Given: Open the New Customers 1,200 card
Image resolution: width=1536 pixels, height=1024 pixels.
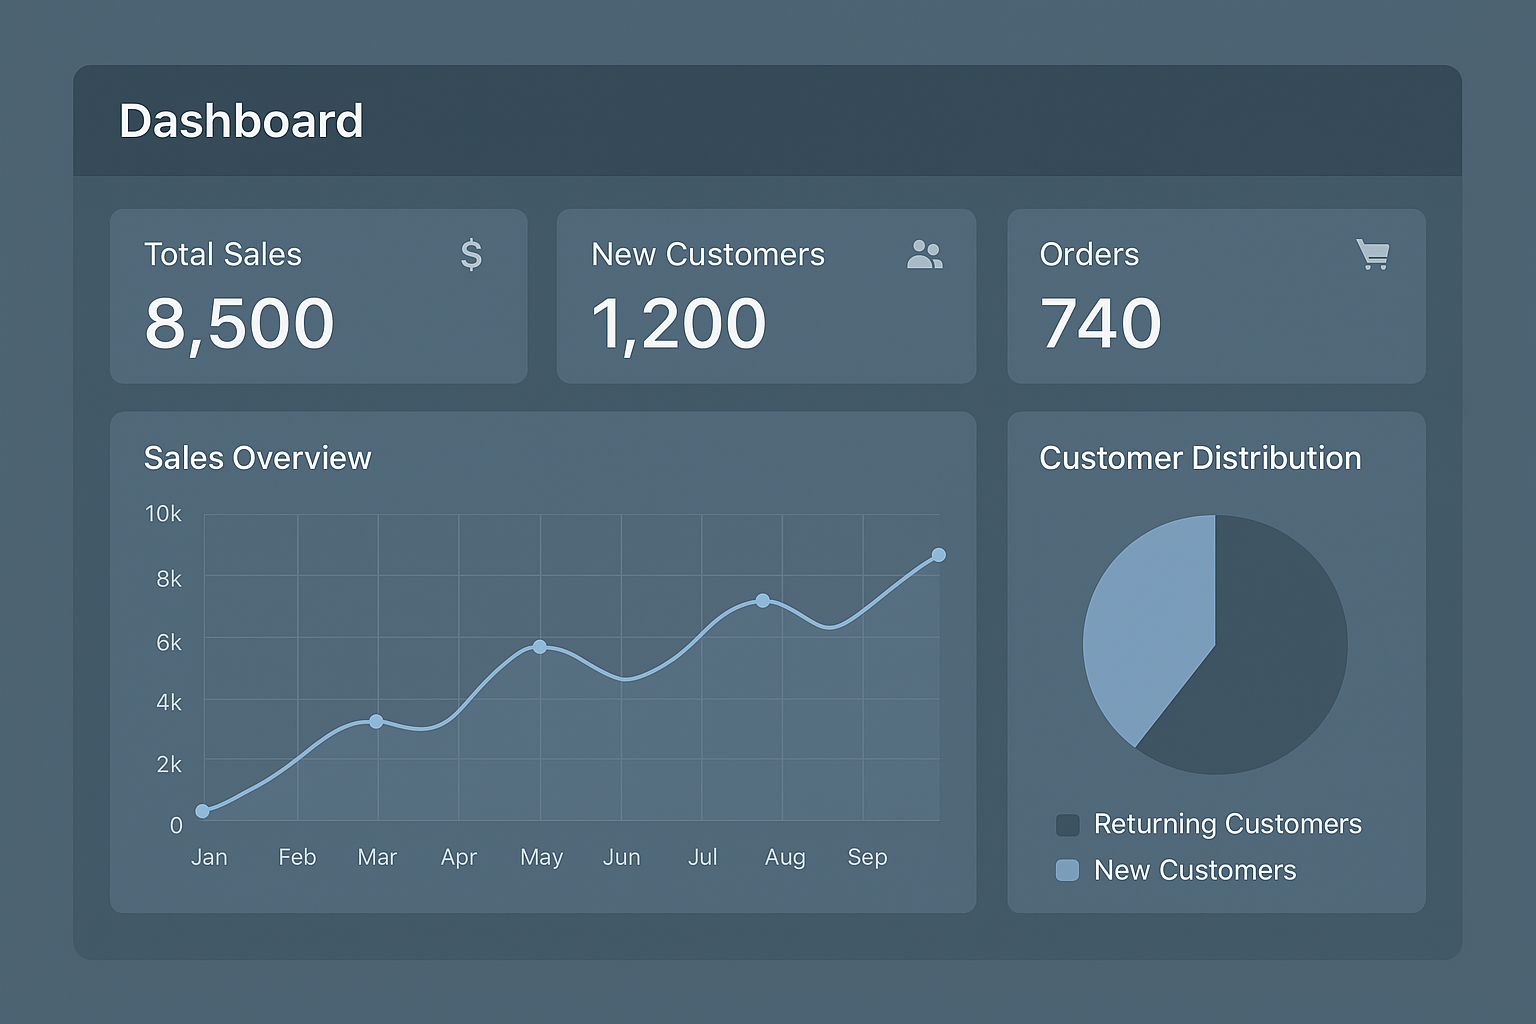Looking at the screenshot, I should (x=765, y=296).
